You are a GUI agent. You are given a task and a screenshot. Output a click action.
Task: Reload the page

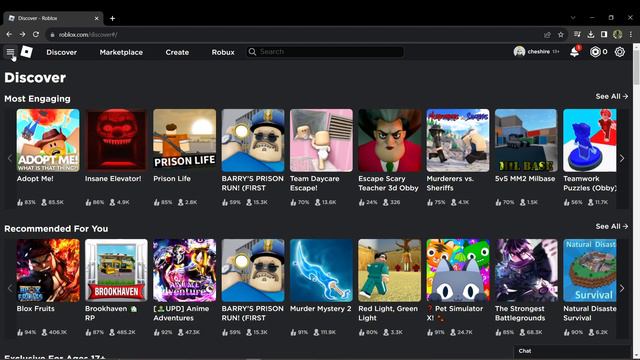click(x=36, y=35)
